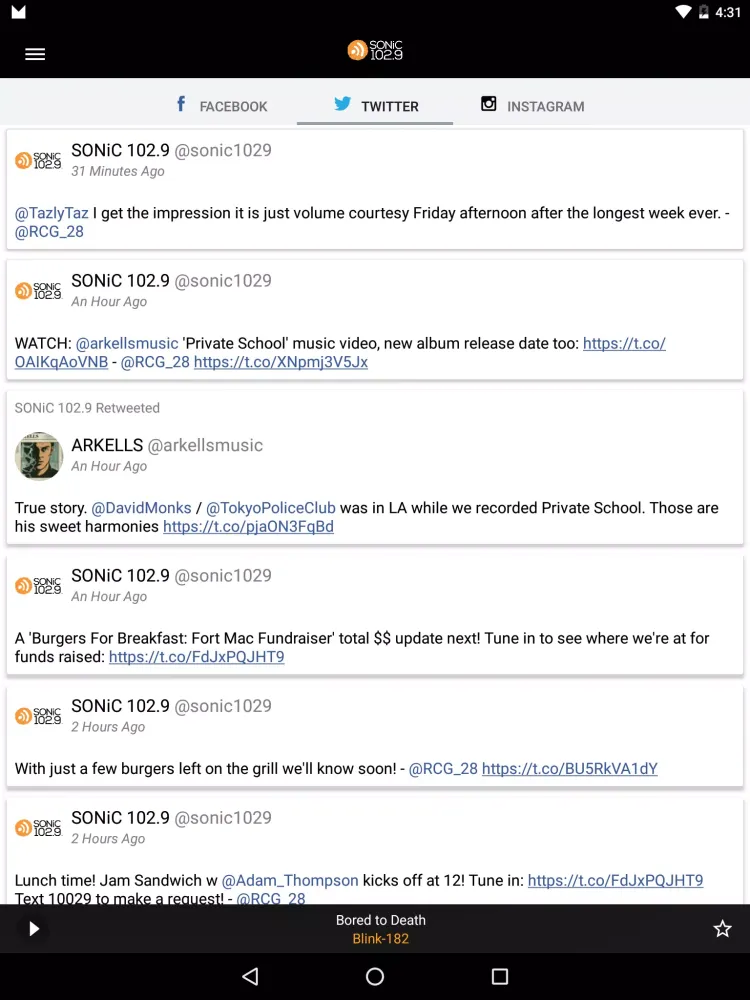The image size is (750, 1000).
Task: Tap the Android home button
Action: click(375, 976)
